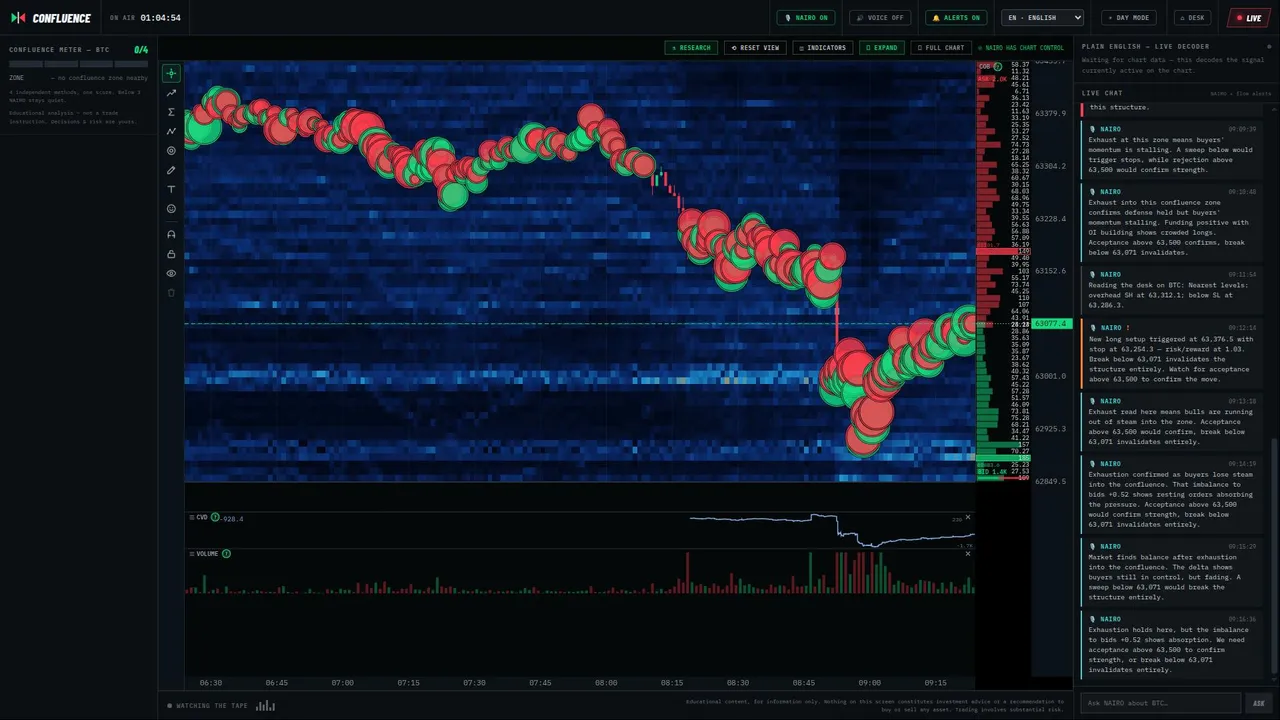This screenshot has width=1280, height=720.
Task: Select the circular target tool
Action: [171, 151]
